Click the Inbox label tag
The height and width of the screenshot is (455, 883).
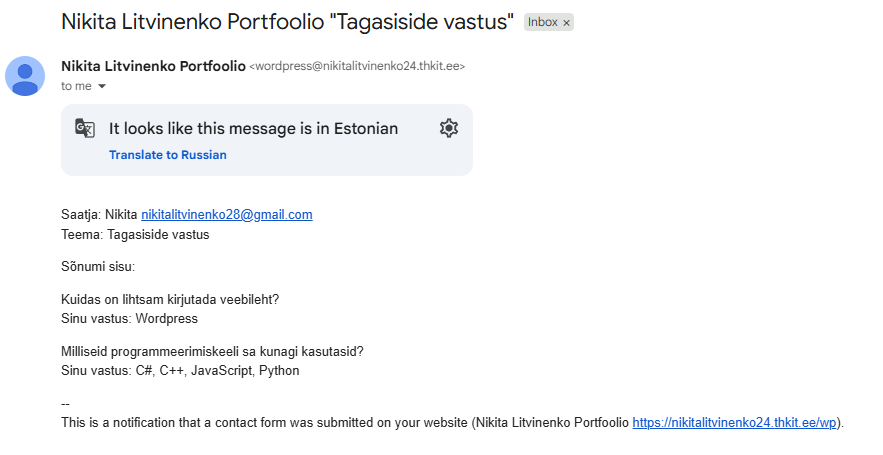[x=542, y=22]
